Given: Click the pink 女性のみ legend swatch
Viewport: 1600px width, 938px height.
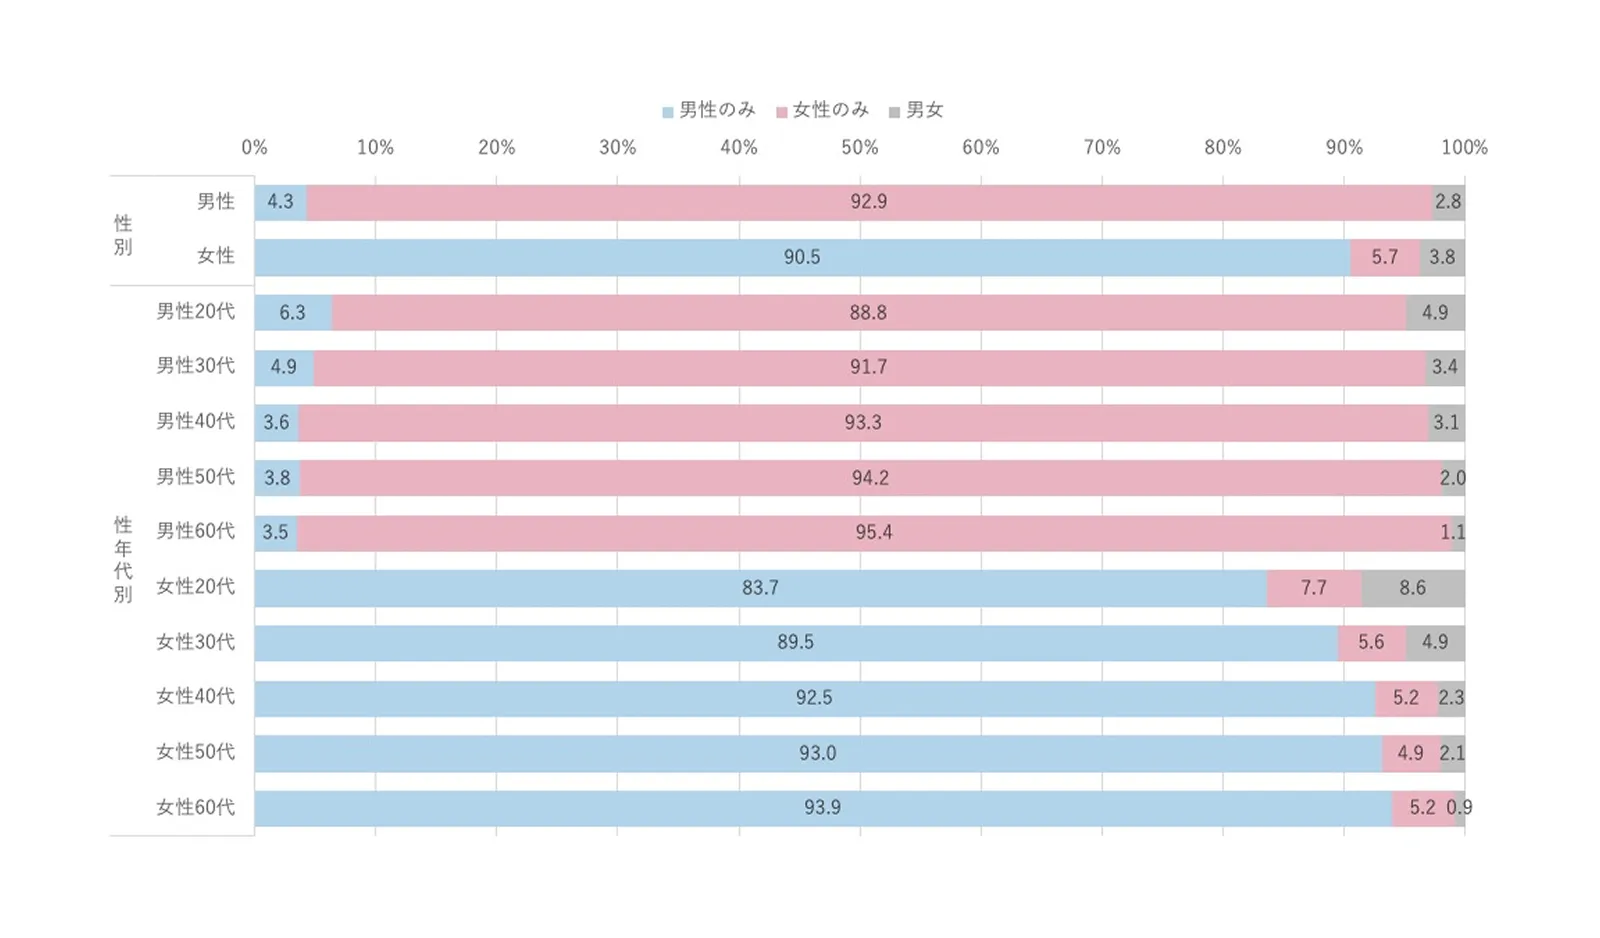Looking at the screenshot, I should (x=781, y=112).
